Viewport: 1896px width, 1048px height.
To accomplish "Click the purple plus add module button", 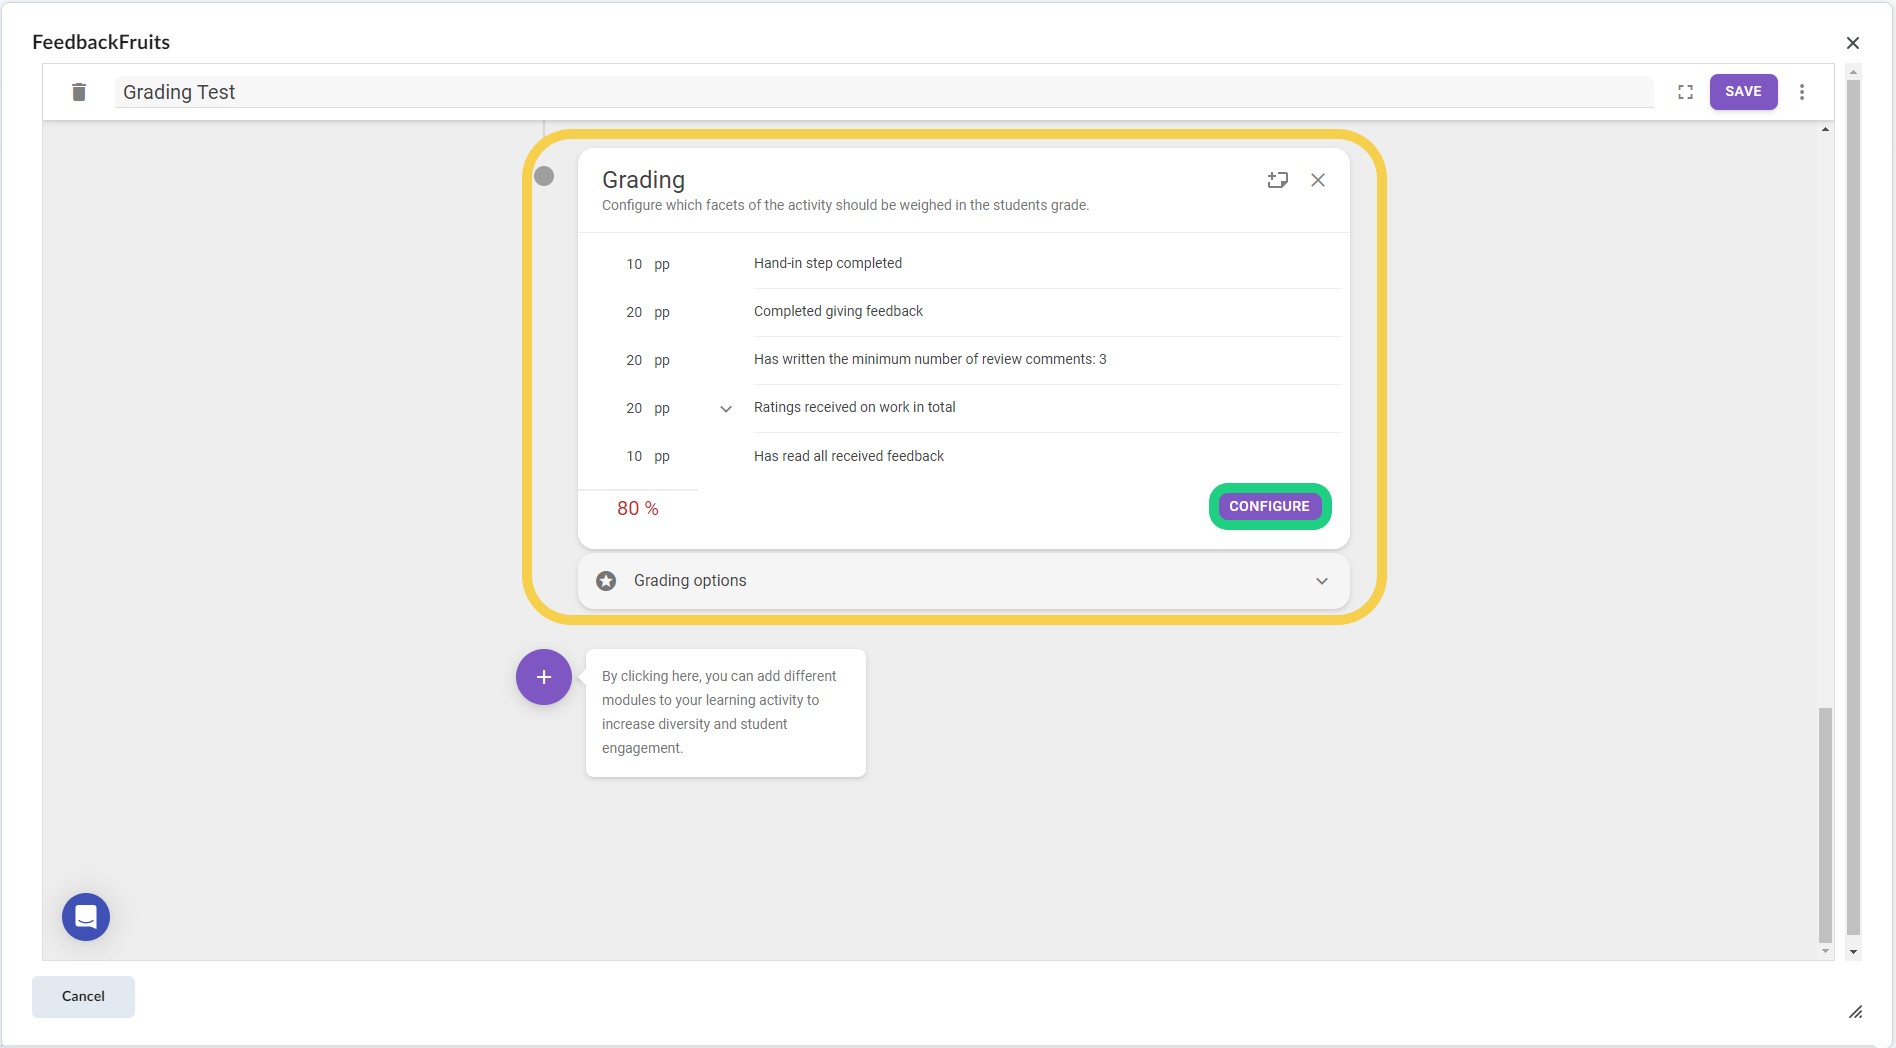I will coord(544,677).
